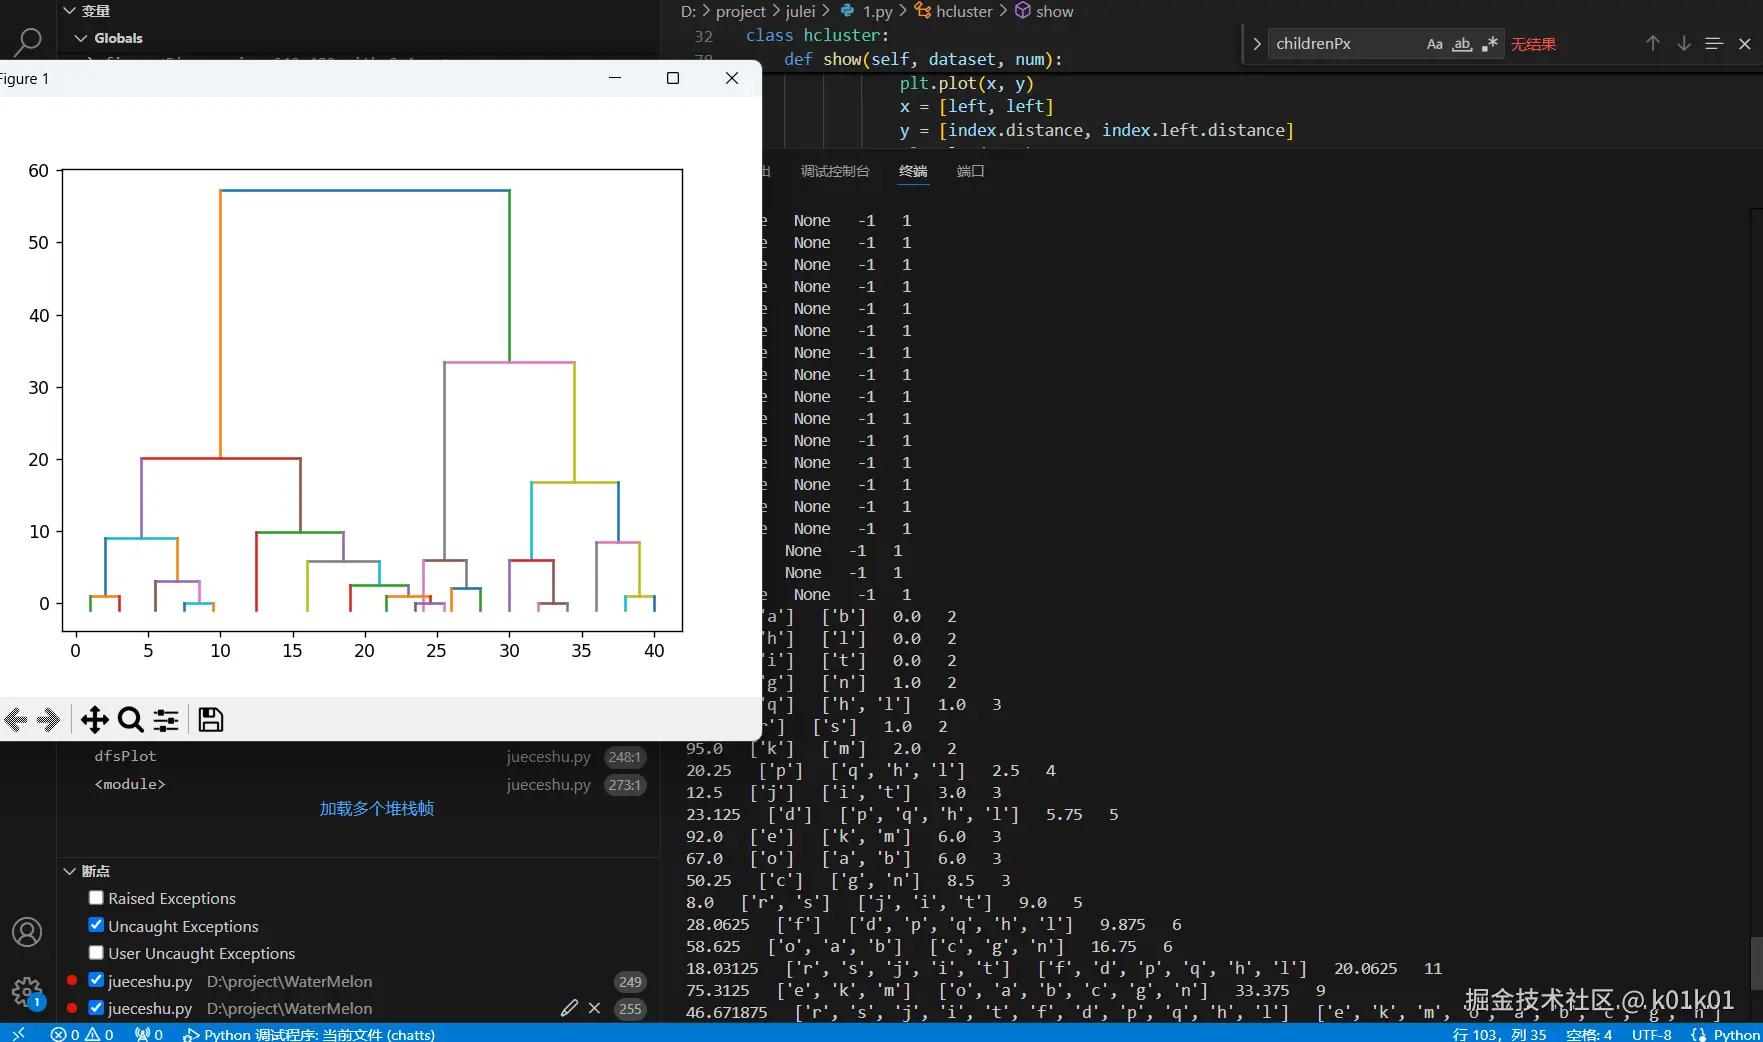Click the 248:1 line badge for dfsPlot
Image resolution: width=1763 pixels, height=1042 pixels.
(625, 757)
